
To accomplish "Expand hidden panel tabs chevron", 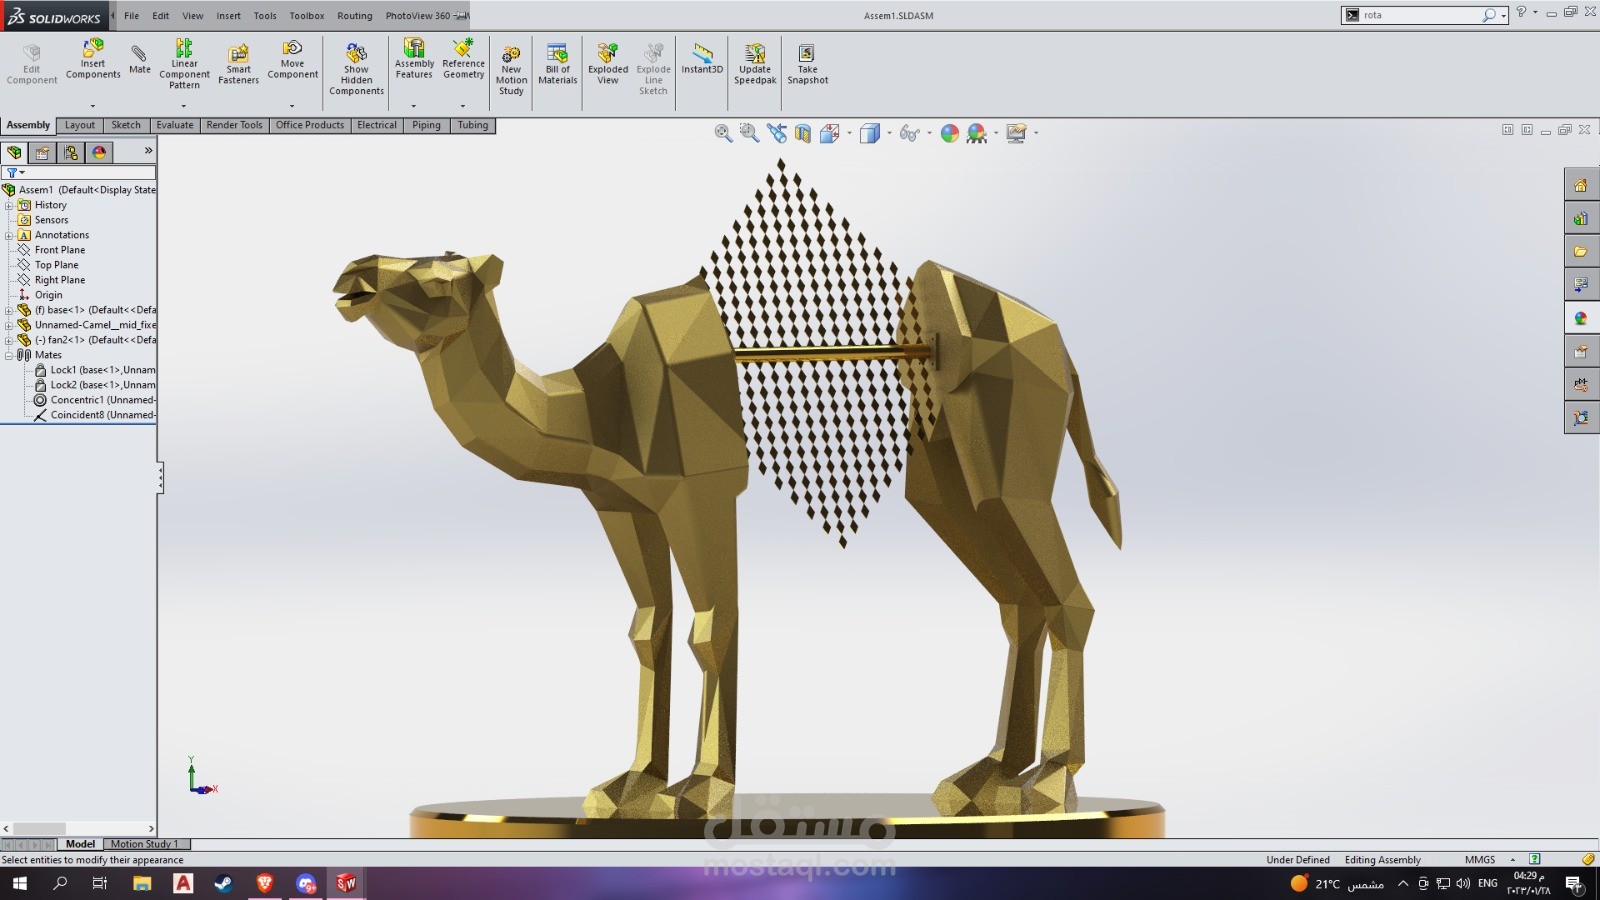I will [x=148, y=151].
